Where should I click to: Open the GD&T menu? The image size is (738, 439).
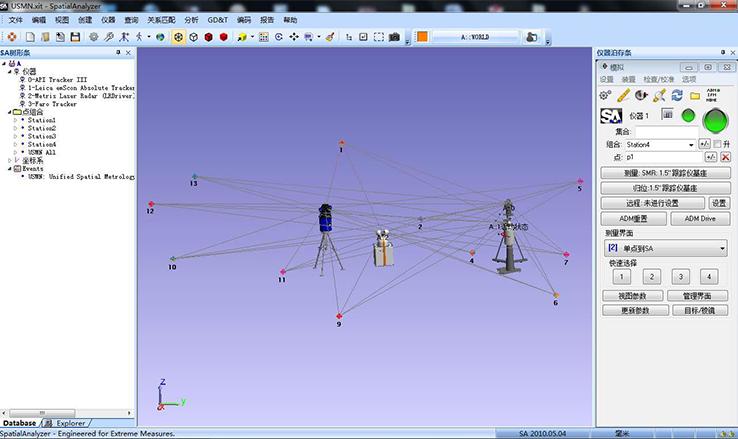[217, 20]
